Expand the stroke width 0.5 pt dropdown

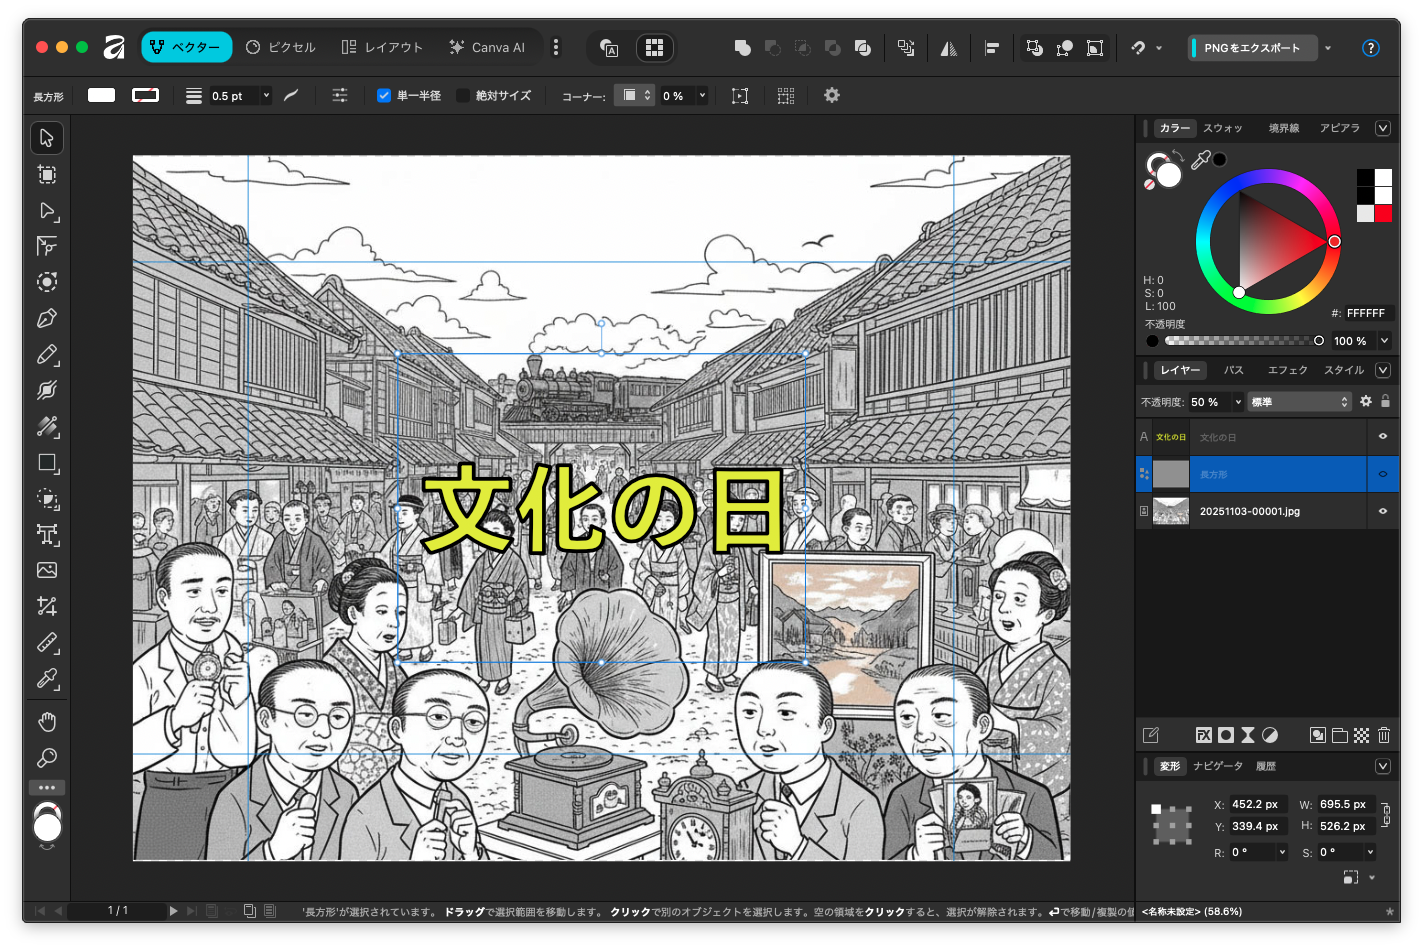[266, 96]
